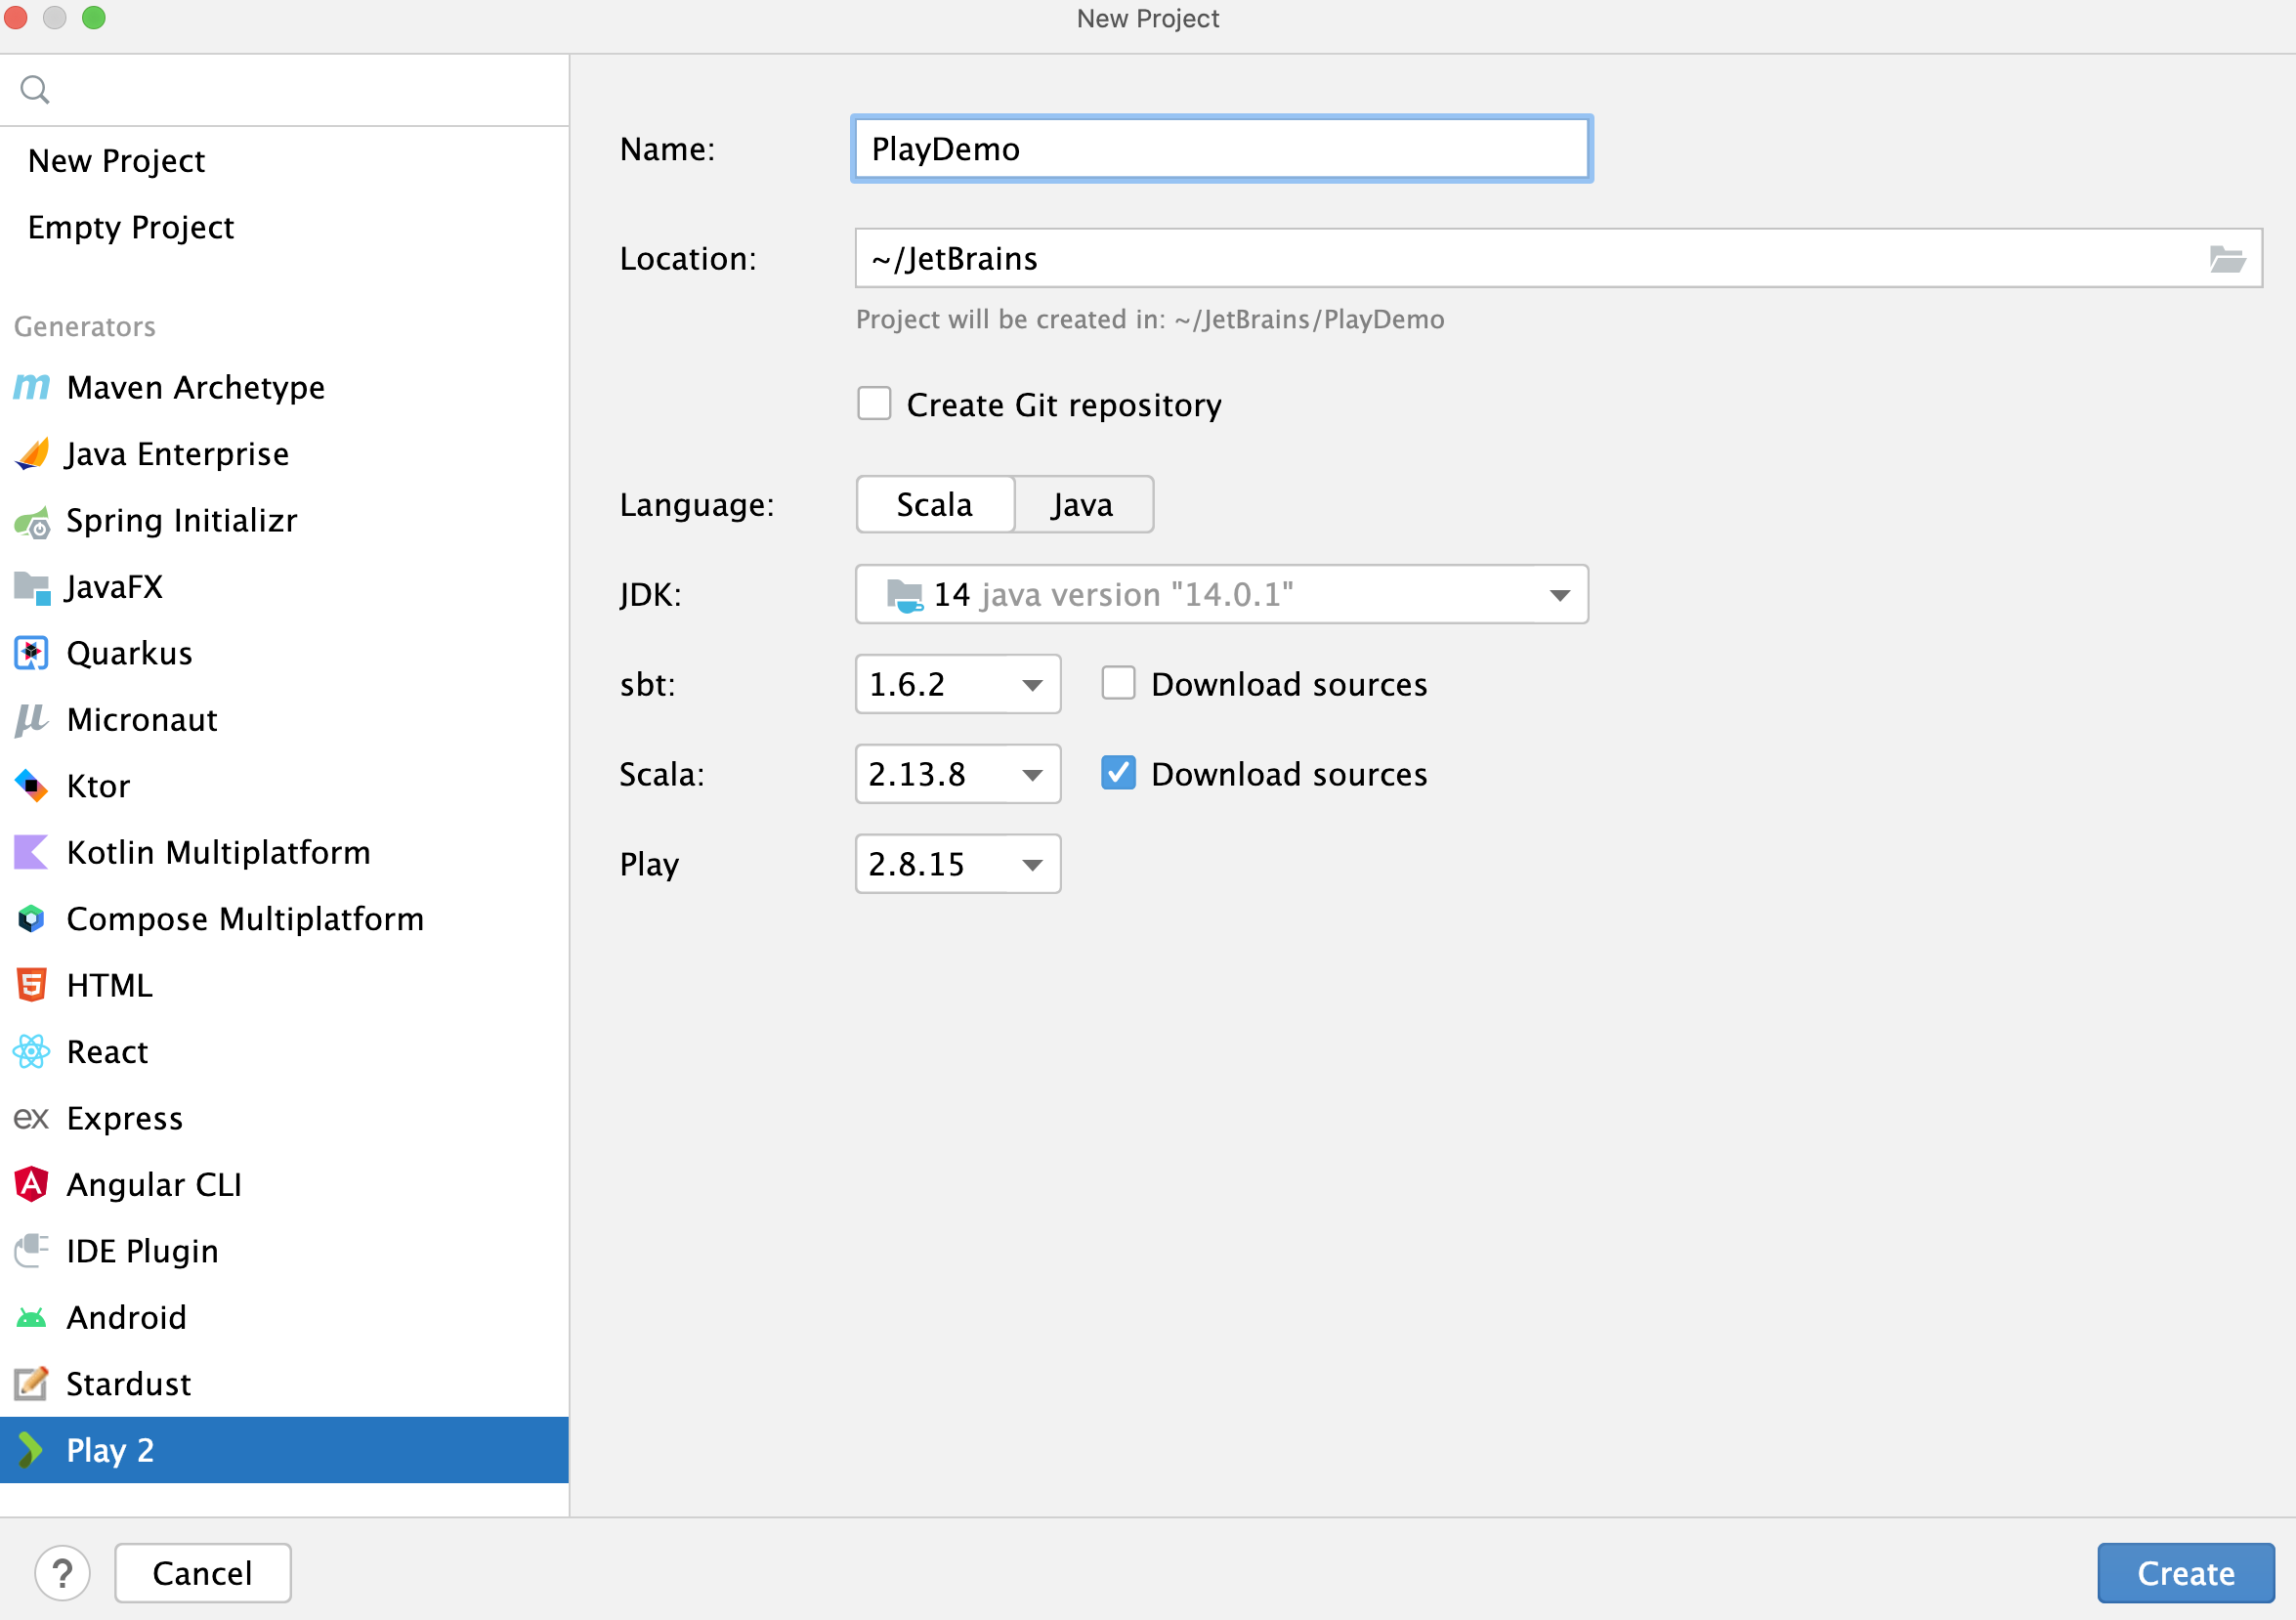Enable Create Git repository checkbox
Screen dimensions: 2296x1620
coord(874,404)
